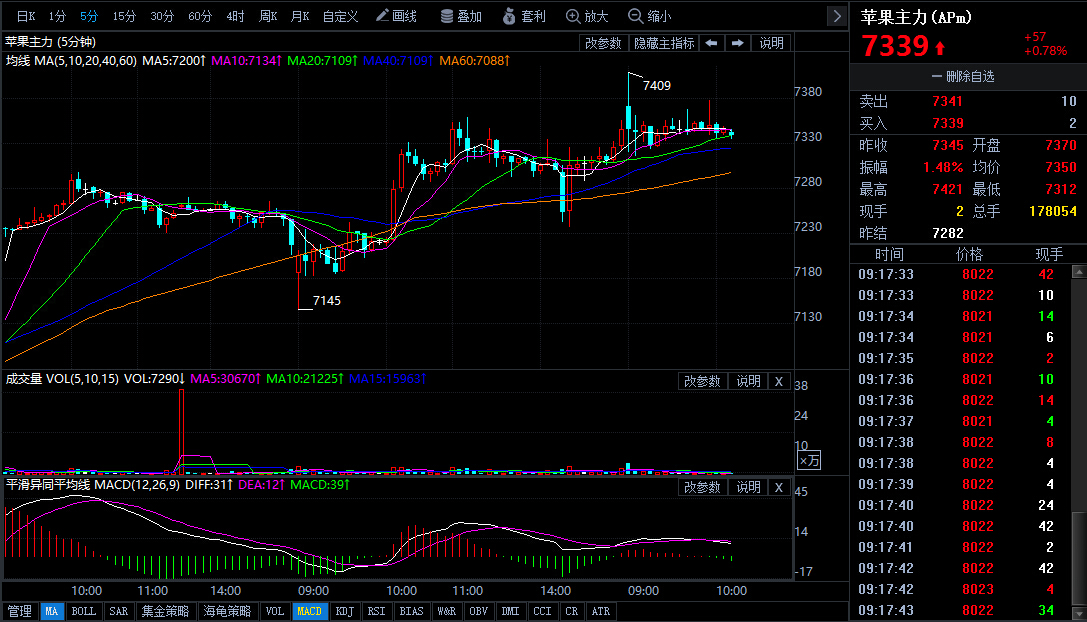The image size is (1087, 622).
Task: Select the DMI indicator tab
Action: point(510,611)
